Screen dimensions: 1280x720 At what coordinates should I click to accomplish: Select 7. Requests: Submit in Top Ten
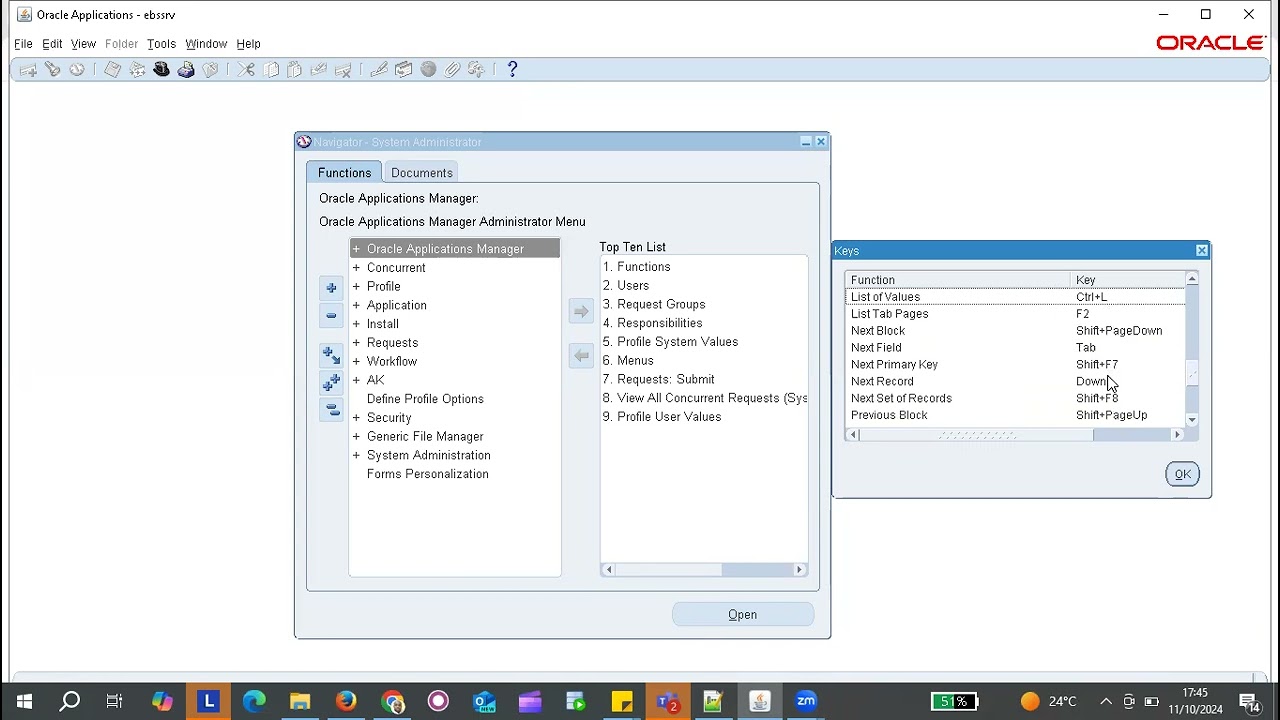658,379
